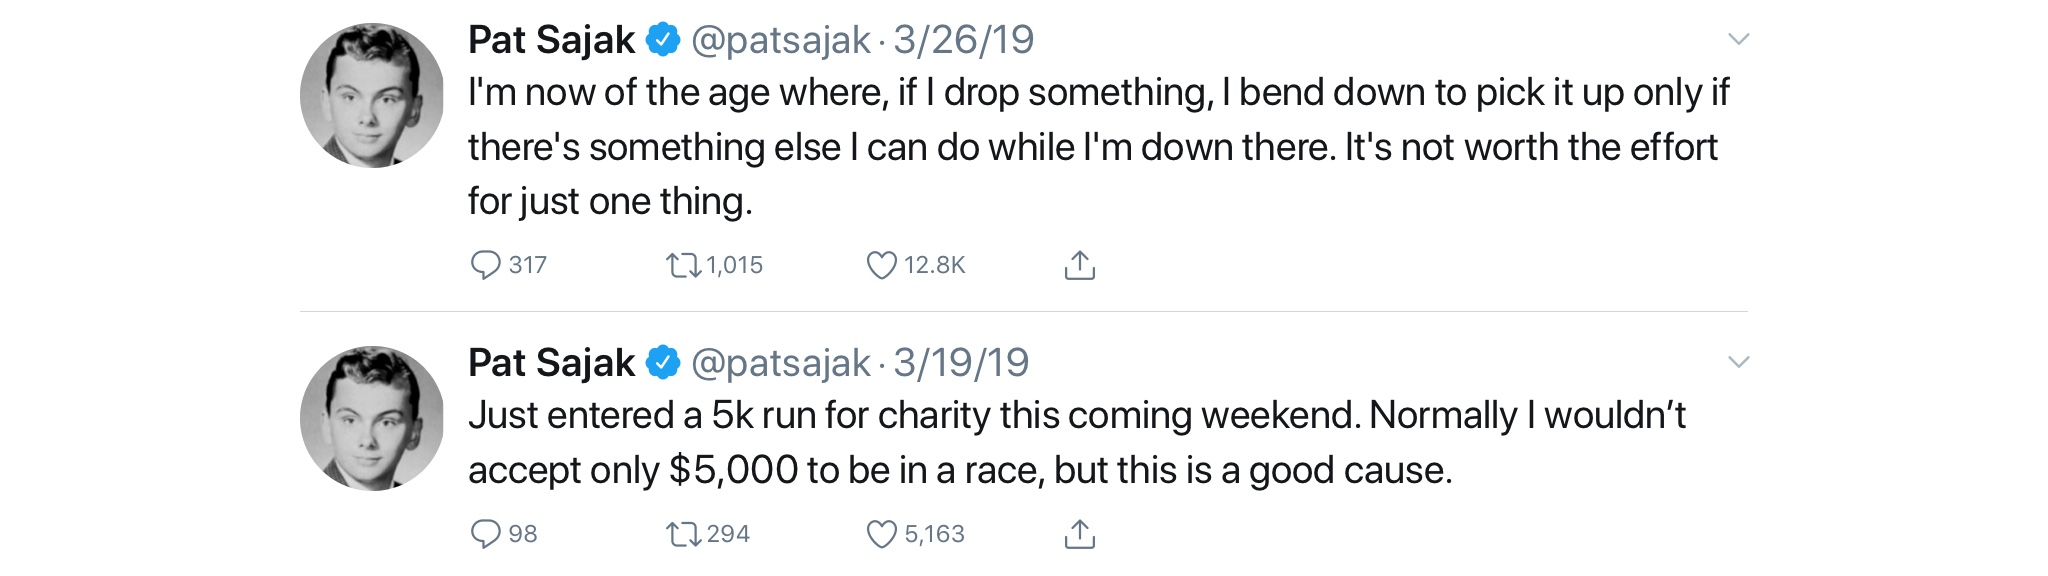Screen dimensions: 2048x576
Task: Reply to the 5k run tweet
Action: point(486,534)
